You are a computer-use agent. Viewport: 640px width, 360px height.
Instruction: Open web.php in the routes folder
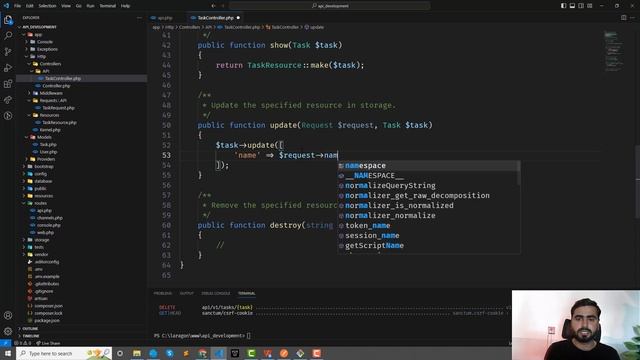(x=45, y=232)
